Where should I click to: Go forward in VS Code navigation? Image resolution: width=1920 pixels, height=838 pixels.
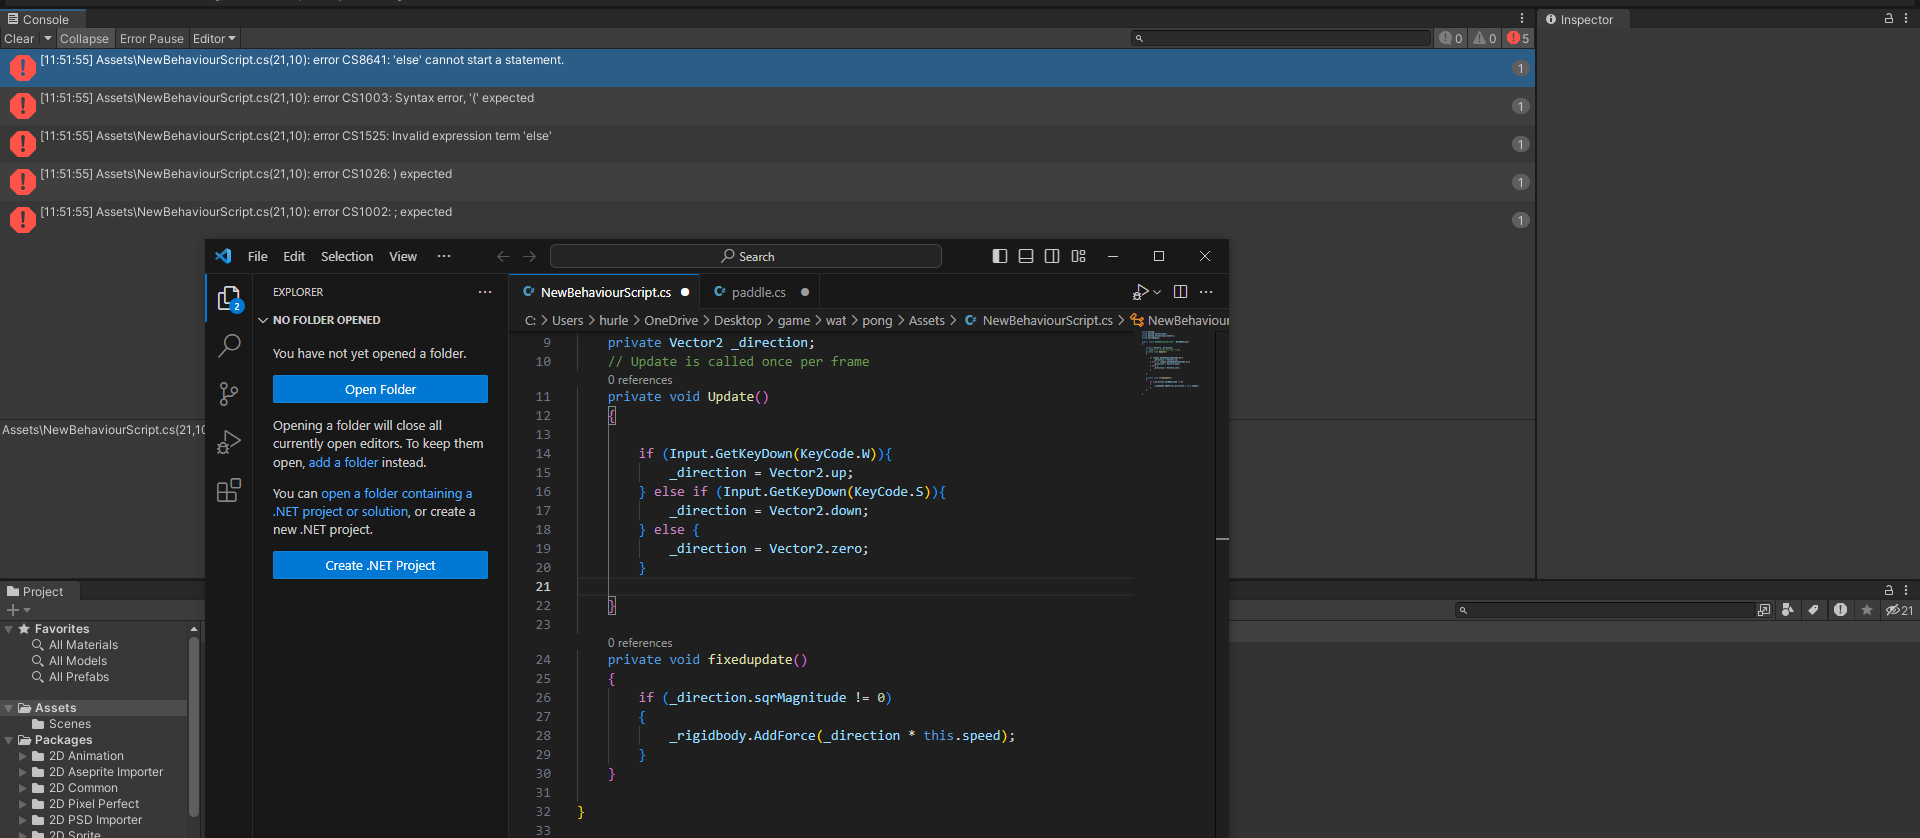(x=530, y=257)
